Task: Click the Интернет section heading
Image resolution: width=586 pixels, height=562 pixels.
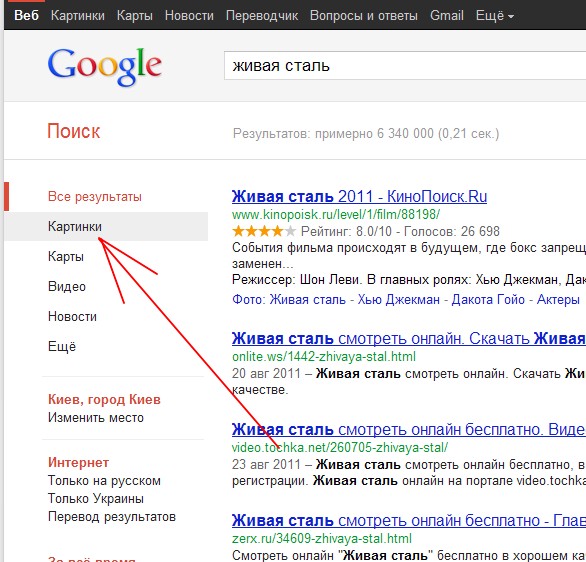Action: click(78, 463)
